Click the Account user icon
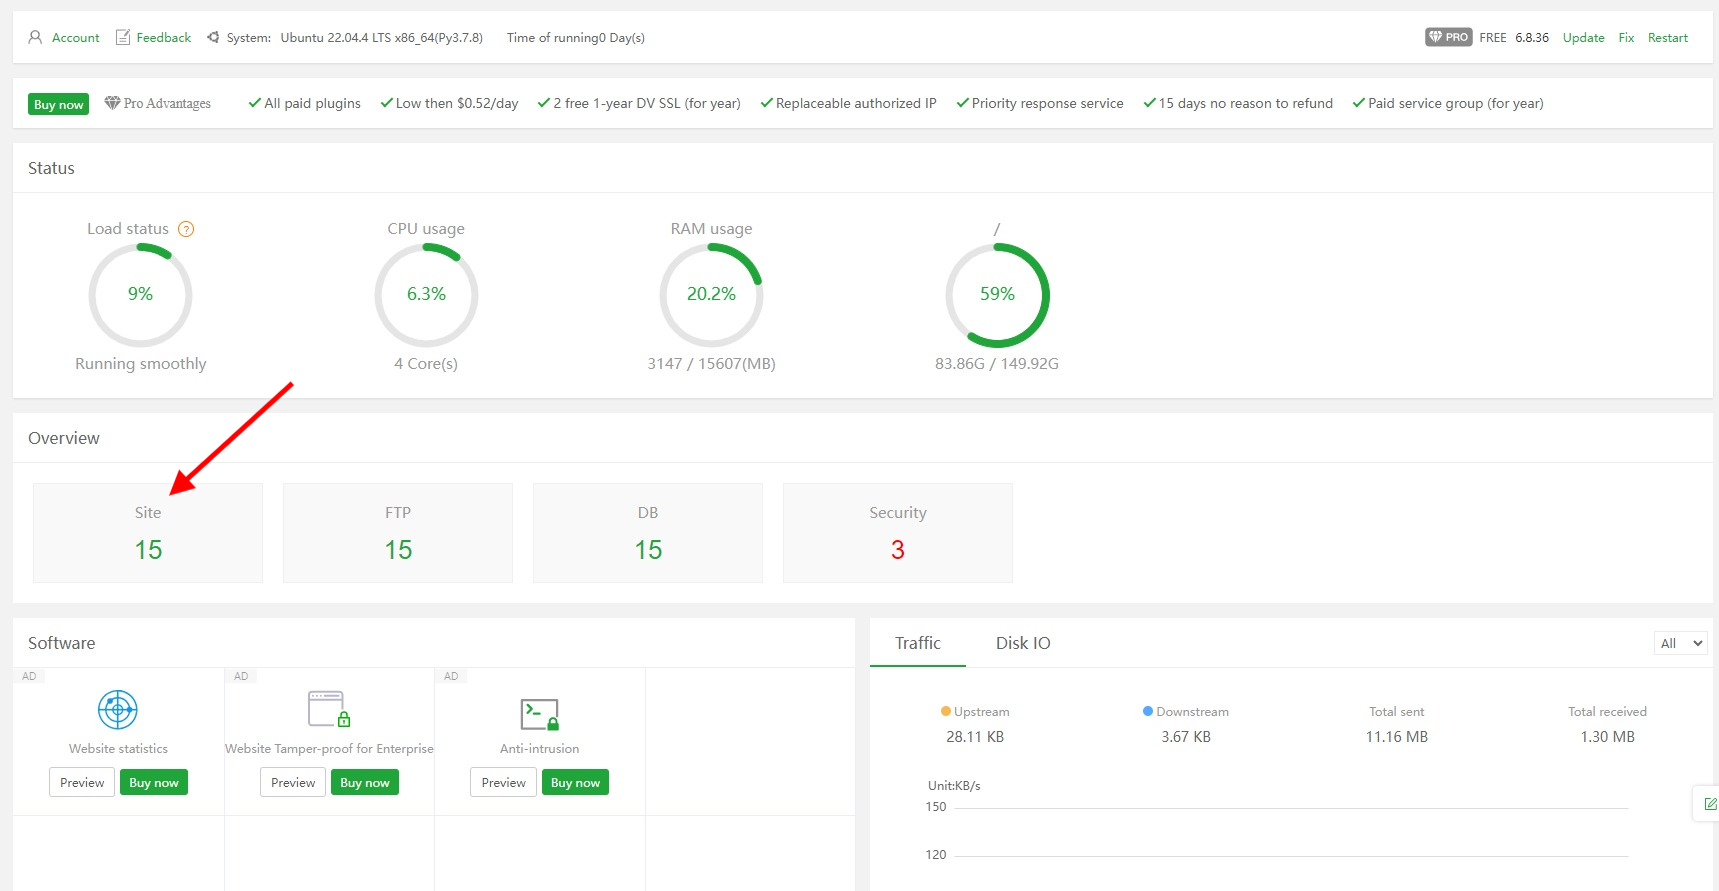 tap(35, 38)
